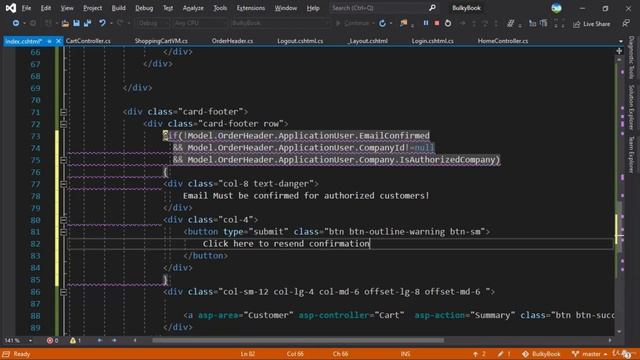
Task: Switch to ShoppingCartVM.cs tab
Action: pos(161,41)
